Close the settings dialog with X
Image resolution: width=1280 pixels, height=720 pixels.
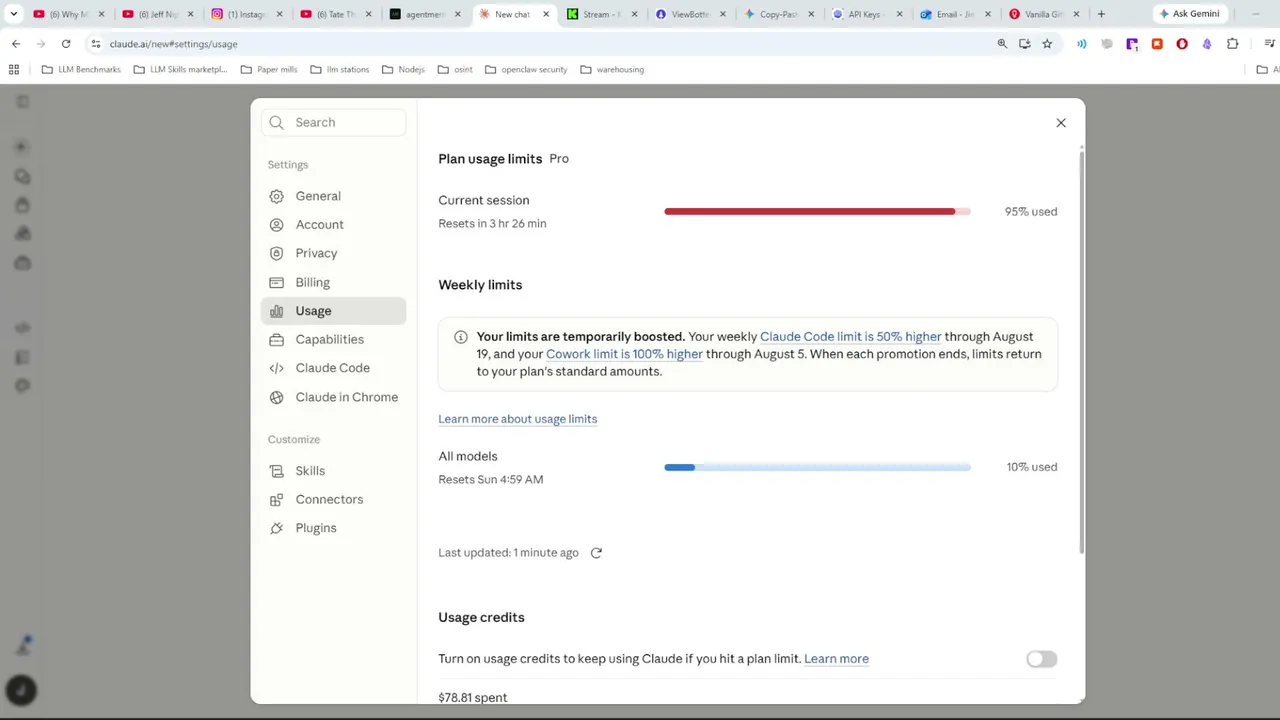(x=1061, y=123)
